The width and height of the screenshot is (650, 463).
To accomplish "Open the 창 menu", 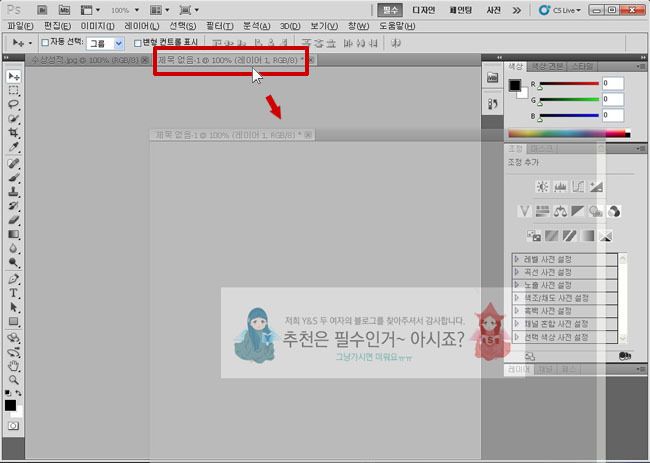I will [358, 26].
